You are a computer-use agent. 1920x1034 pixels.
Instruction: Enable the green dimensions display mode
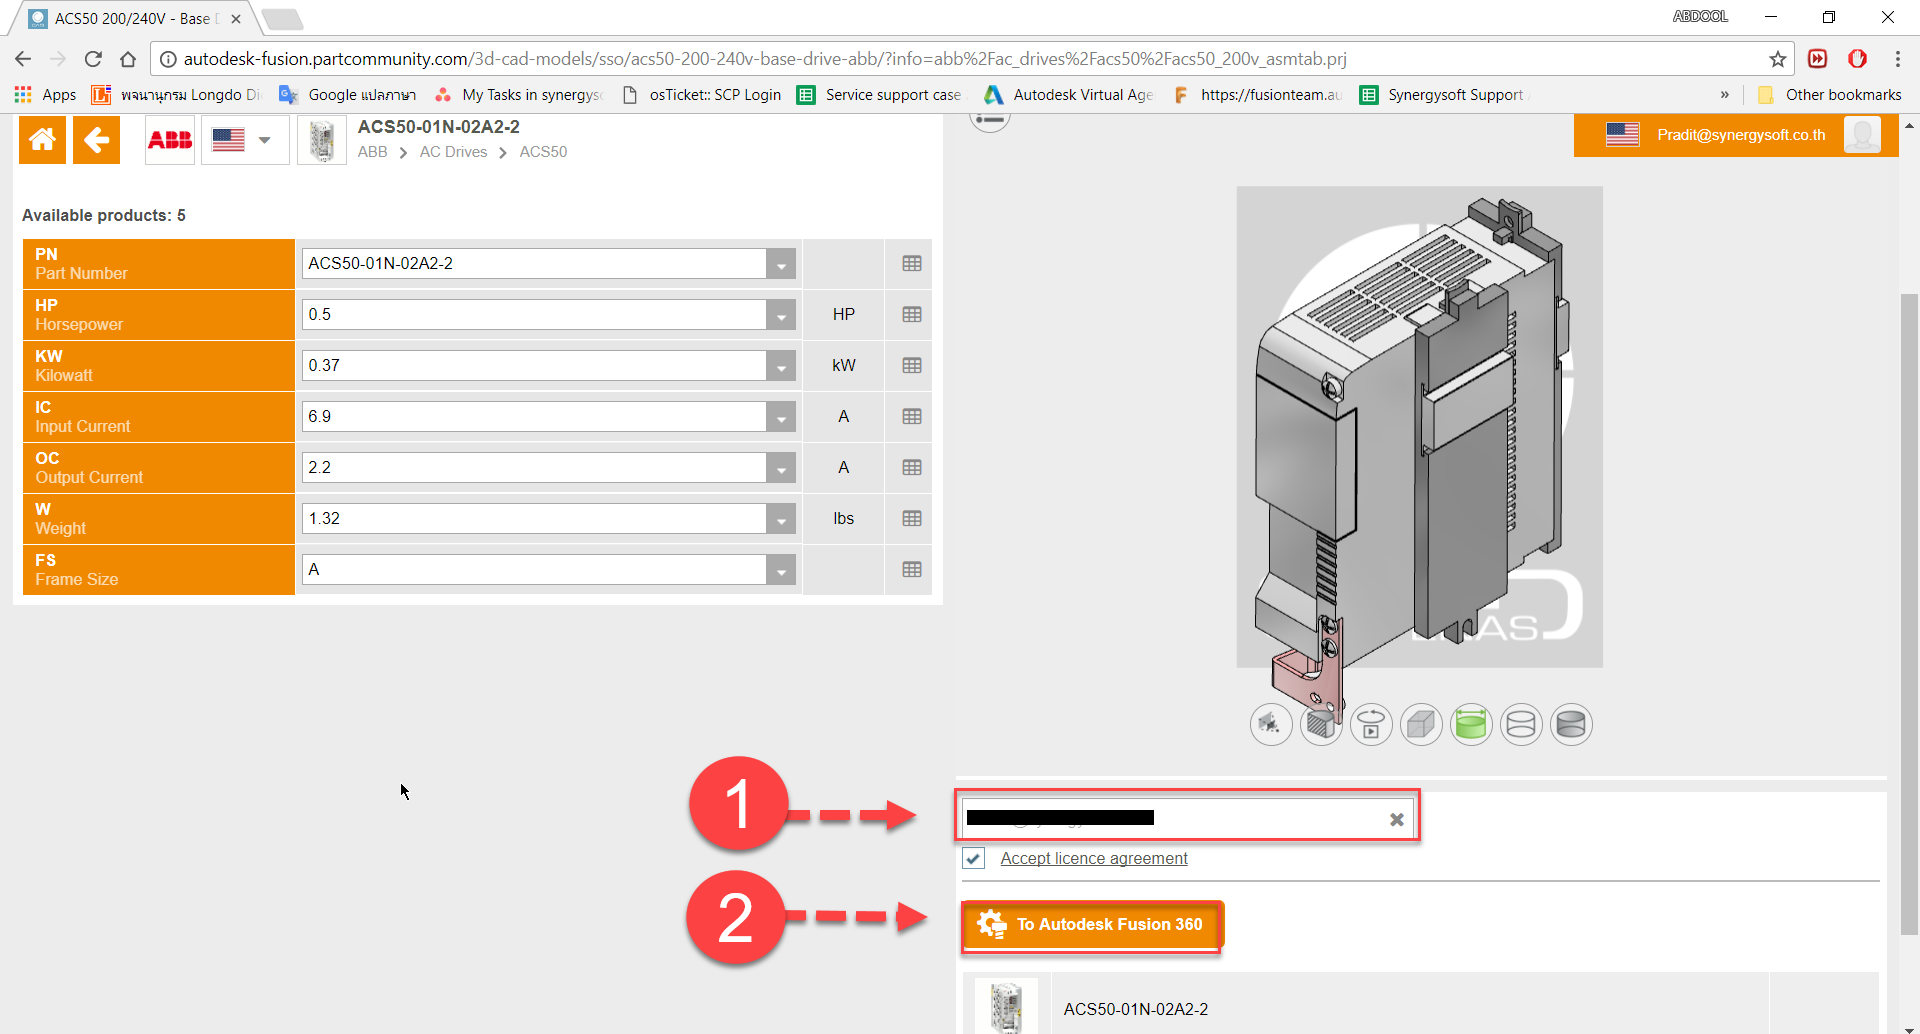tap(1471, 724)
